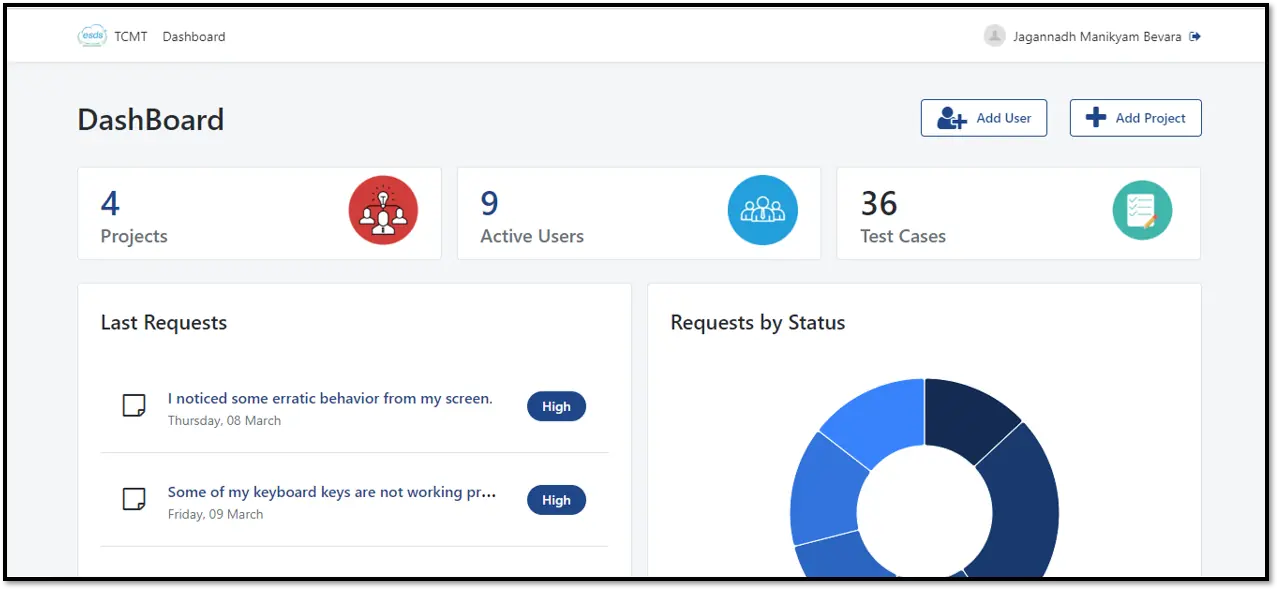Image resolution: width=1278 pixels, height=590 pixels.
Task: Click the Add User person-plus icon
Action: [950, 118]
